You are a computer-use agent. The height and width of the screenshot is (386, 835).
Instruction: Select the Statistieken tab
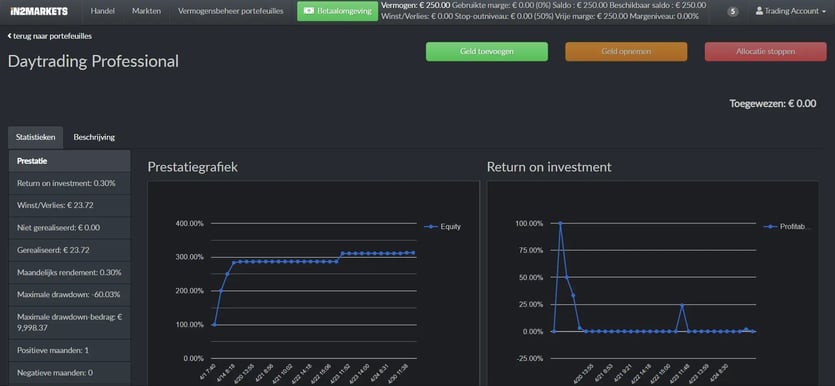click(x=36, y=137)
